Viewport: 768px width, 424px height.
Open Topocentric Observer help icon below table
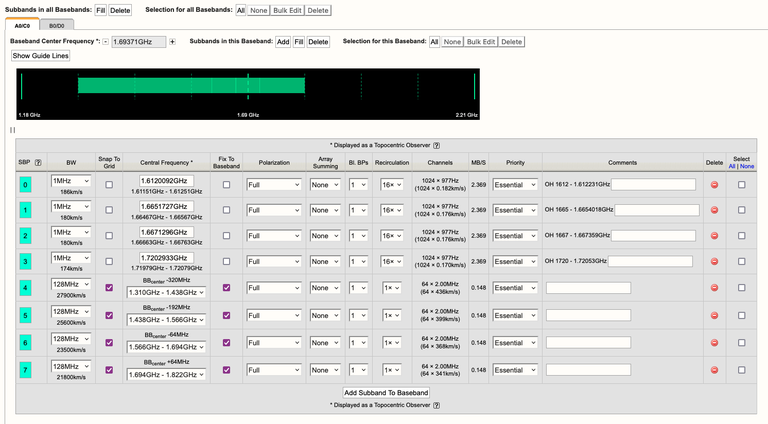(x=436, y=405)
